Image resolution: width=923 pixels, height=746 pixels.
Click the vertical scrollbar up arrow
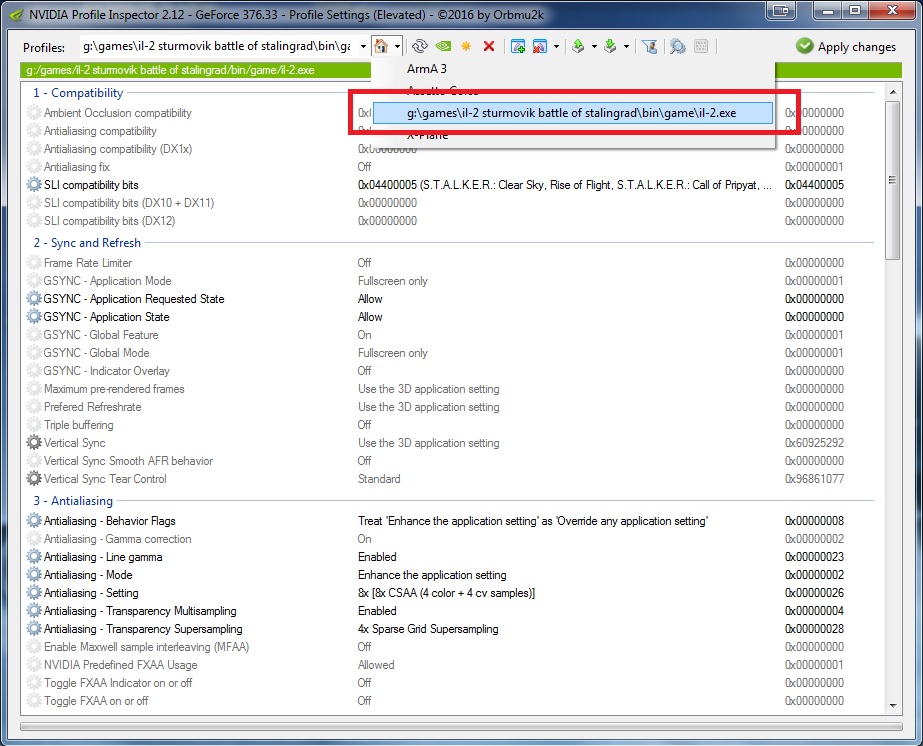[893, 92]
